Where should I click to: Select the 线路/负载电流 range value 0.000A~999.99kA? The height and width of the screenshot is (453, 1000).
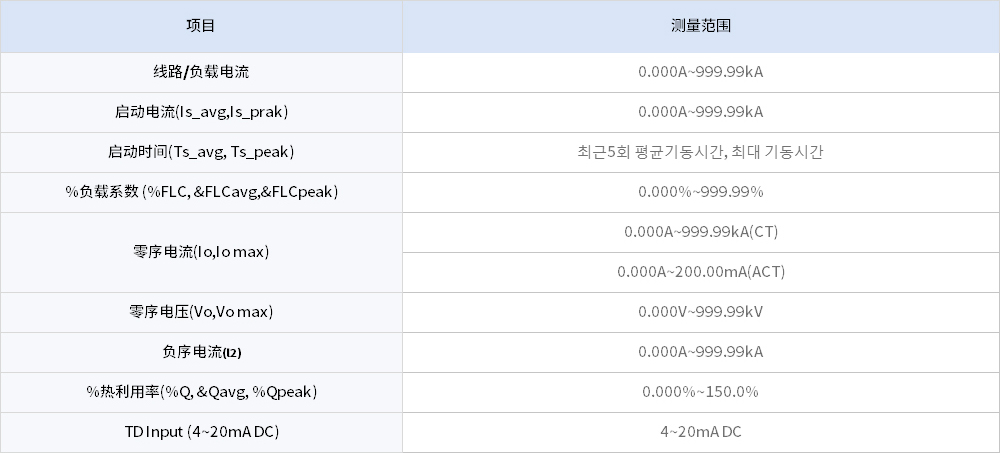(x=700, y=72)
